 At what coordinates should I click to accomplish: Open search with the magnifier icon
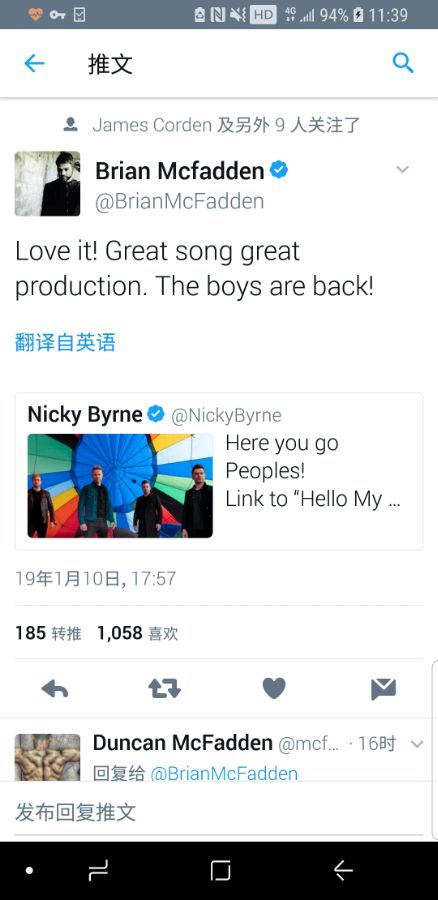402,63
